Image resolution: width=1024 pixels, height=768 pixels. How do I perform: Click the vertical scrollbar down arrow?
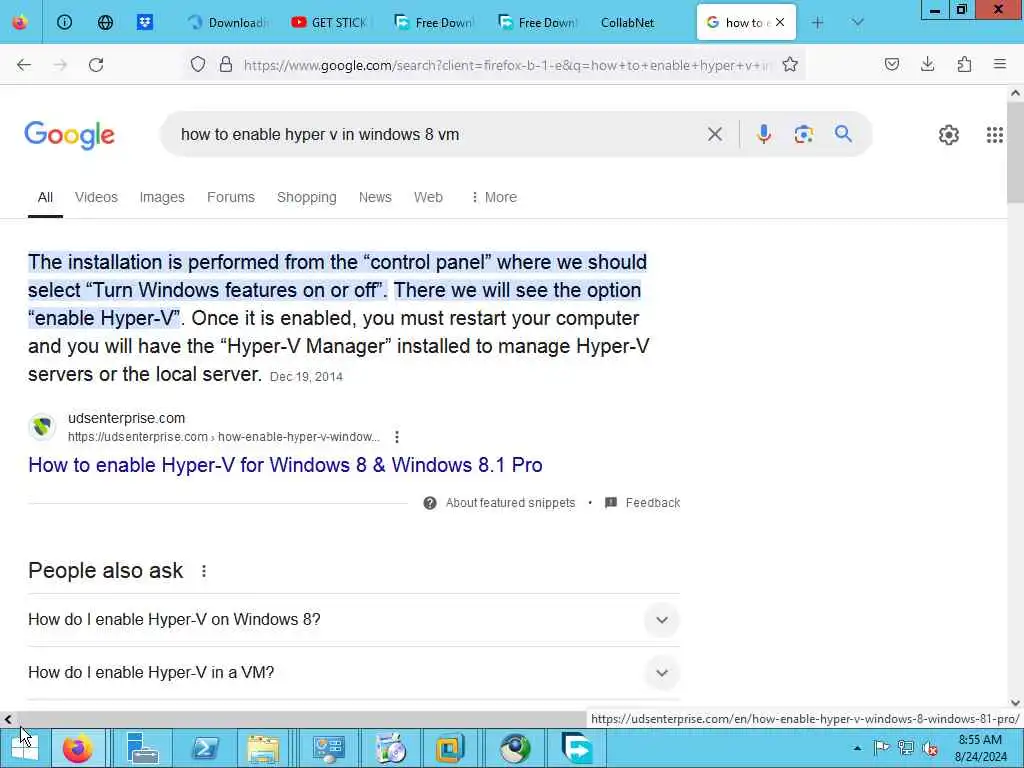pos(1015,703)
